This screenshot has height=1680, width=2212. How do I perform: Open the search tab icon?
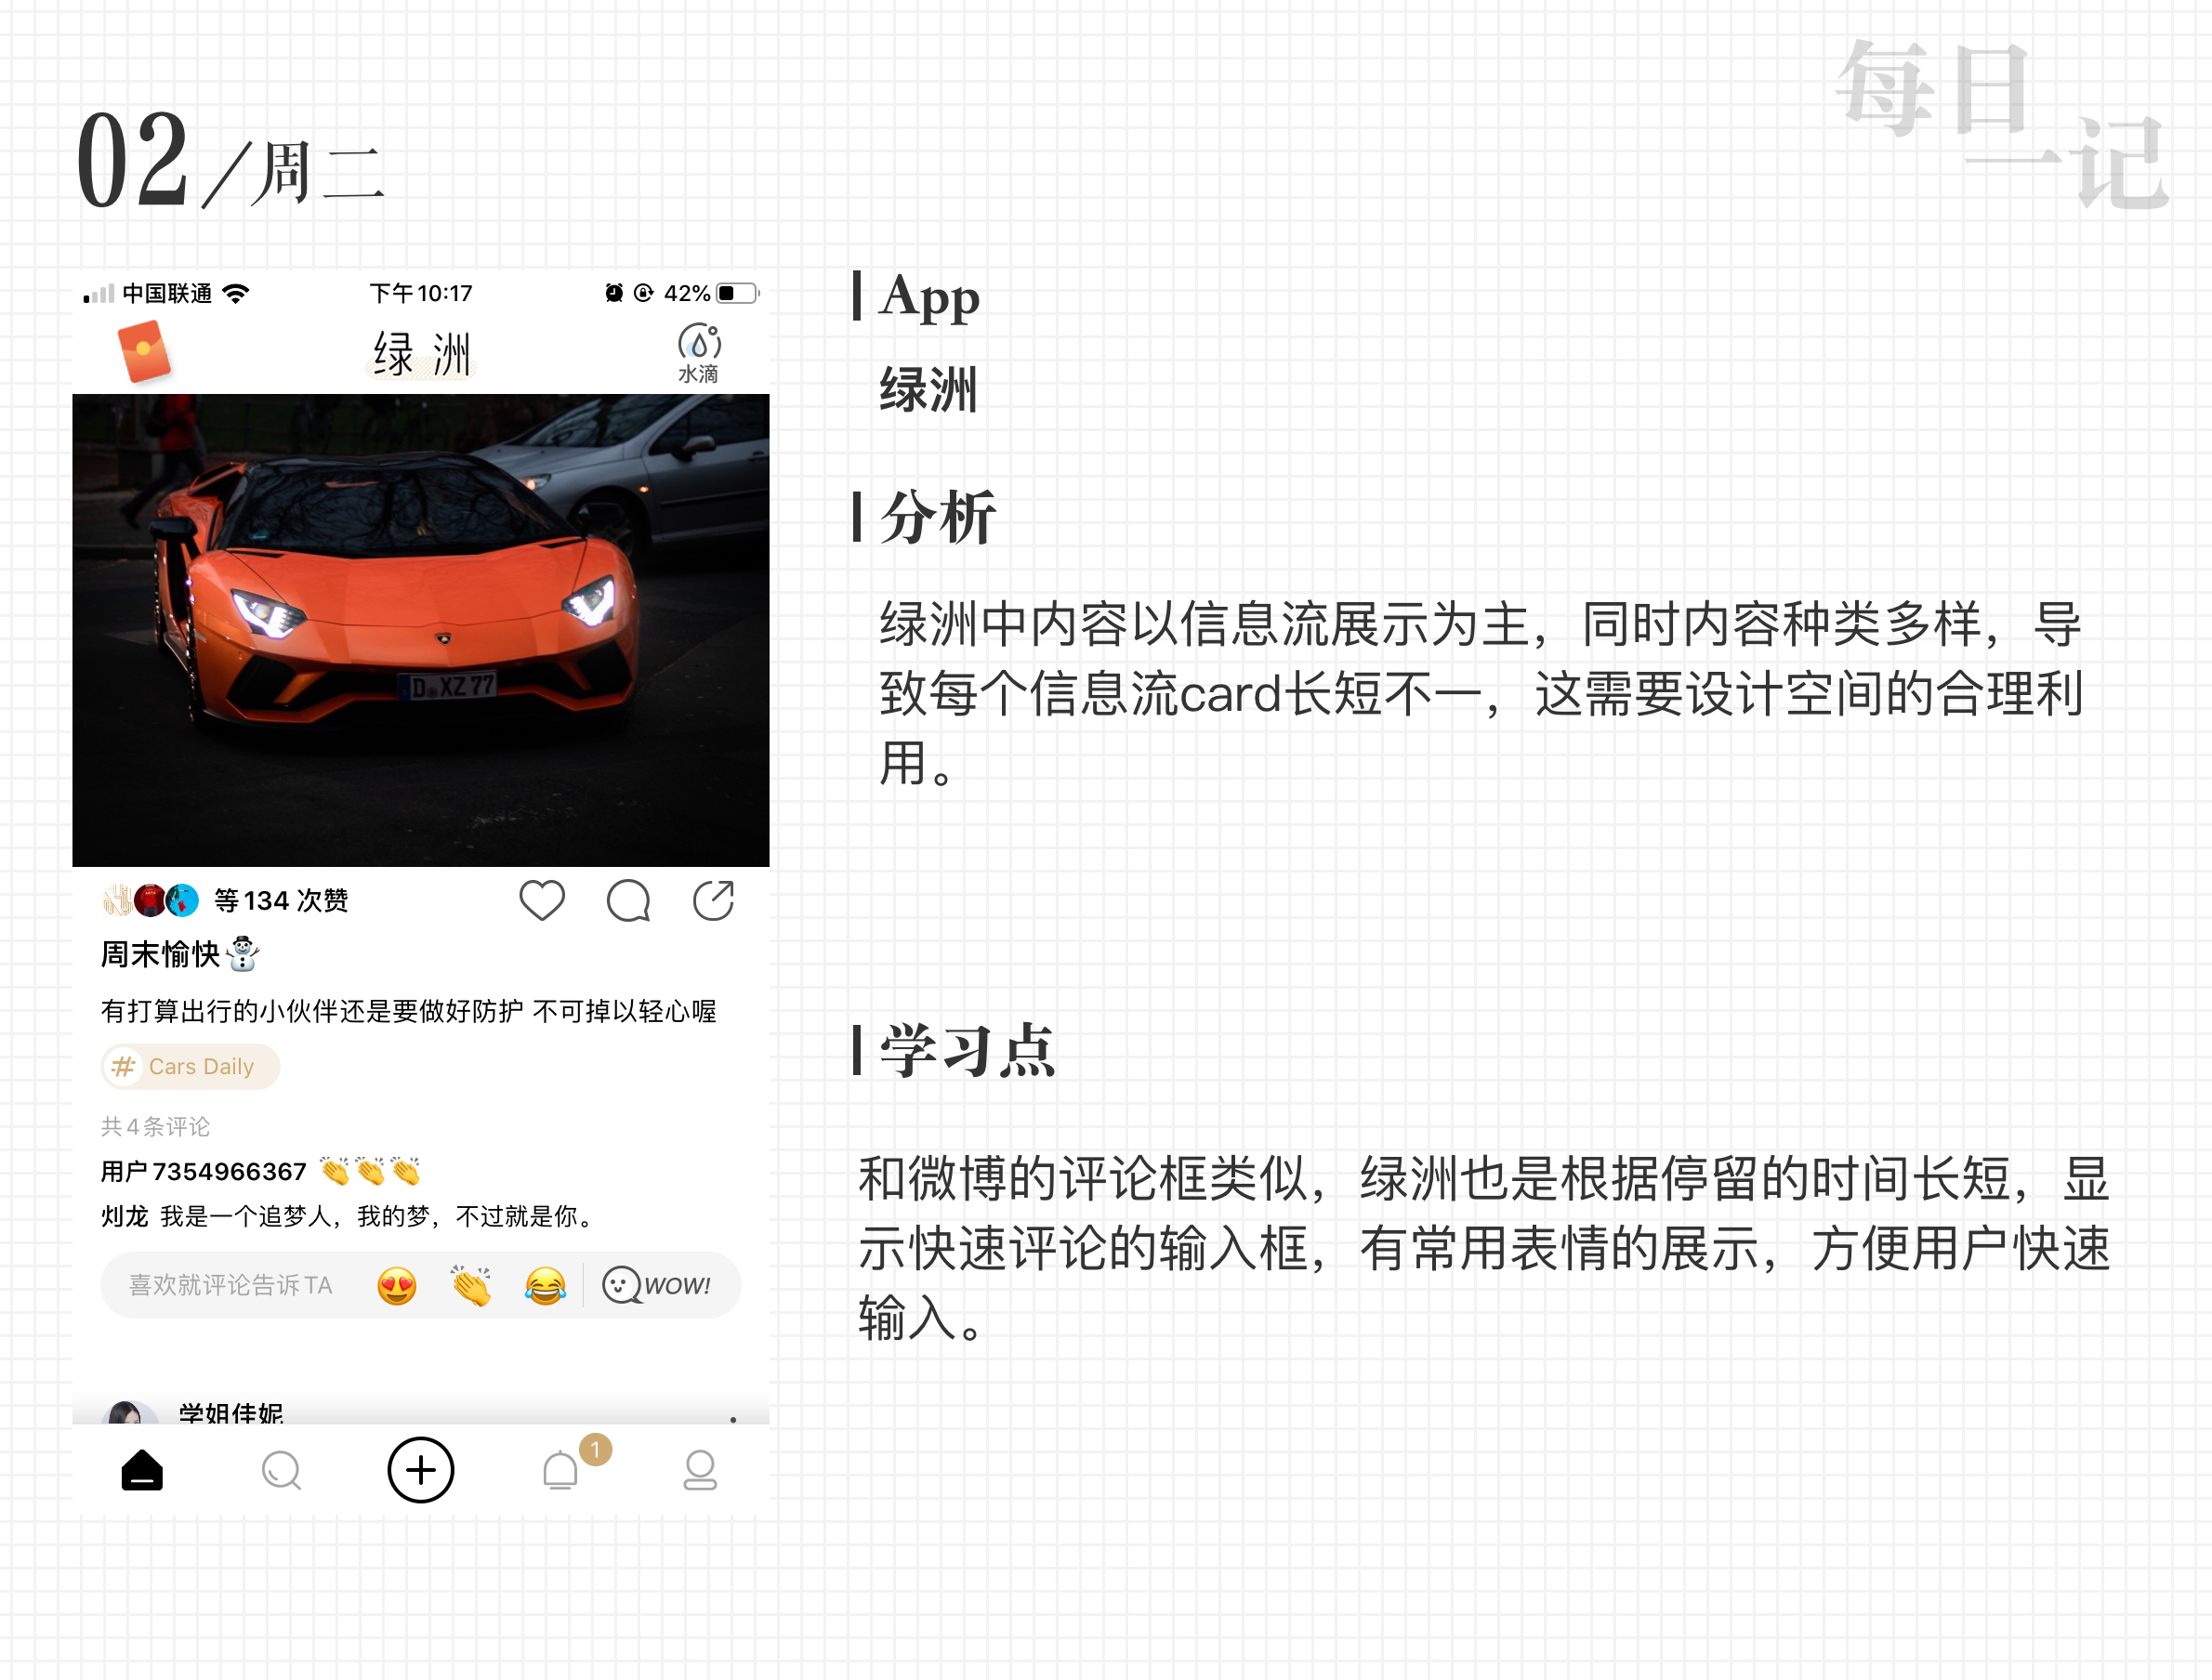(281, 1470)
